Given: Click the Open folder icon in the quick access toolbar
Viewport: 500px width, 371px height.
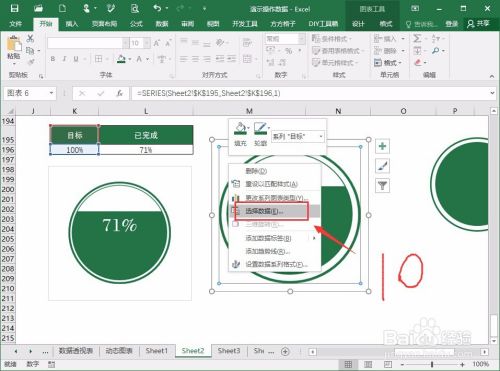Looking at the screenshot, I should [x=39, y=8].
